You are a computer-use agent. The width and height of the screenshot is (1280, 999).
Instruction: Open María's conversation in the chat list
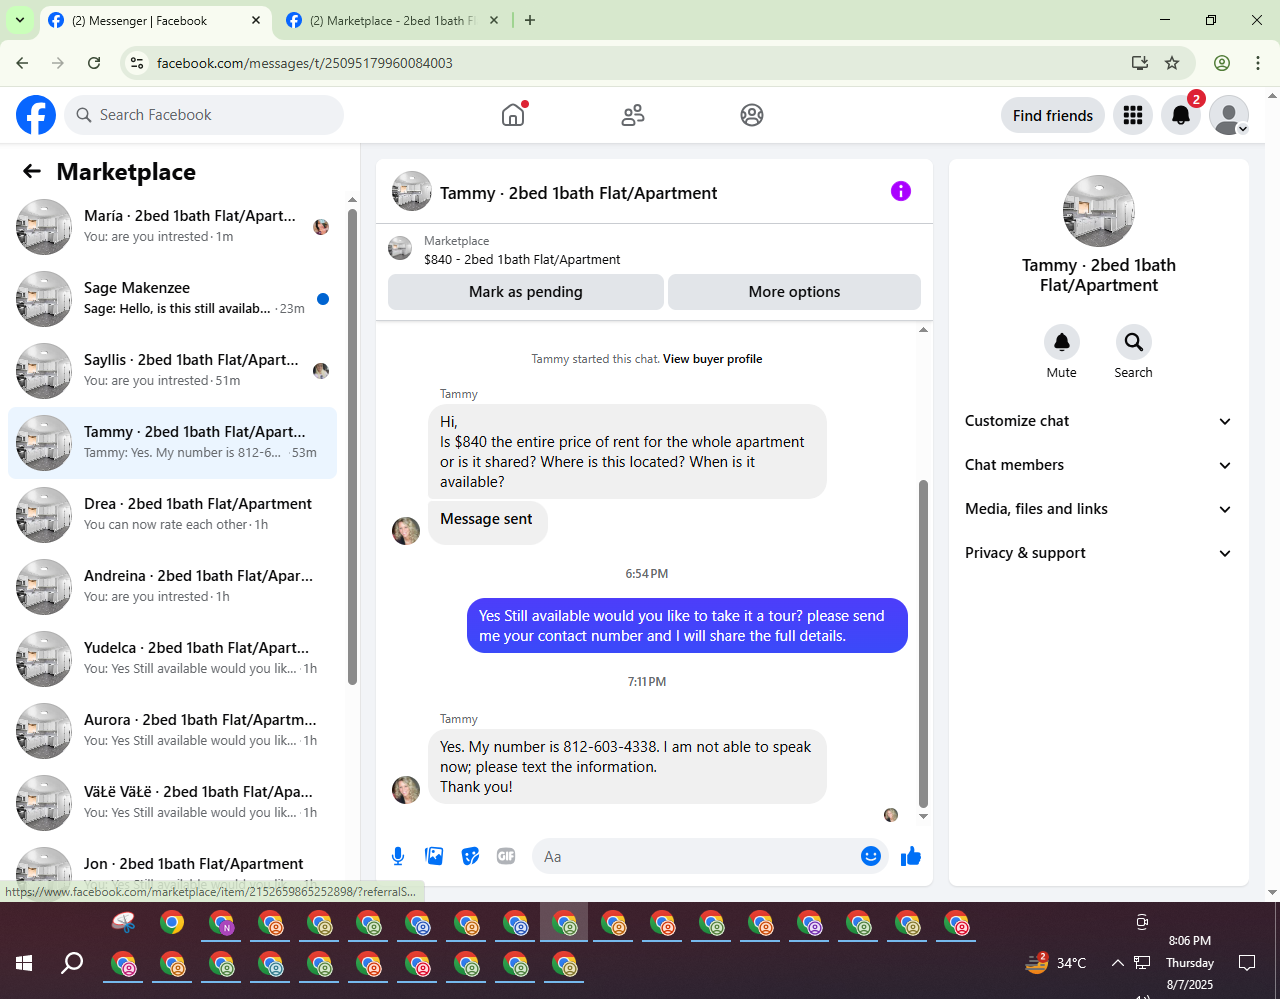173,227
